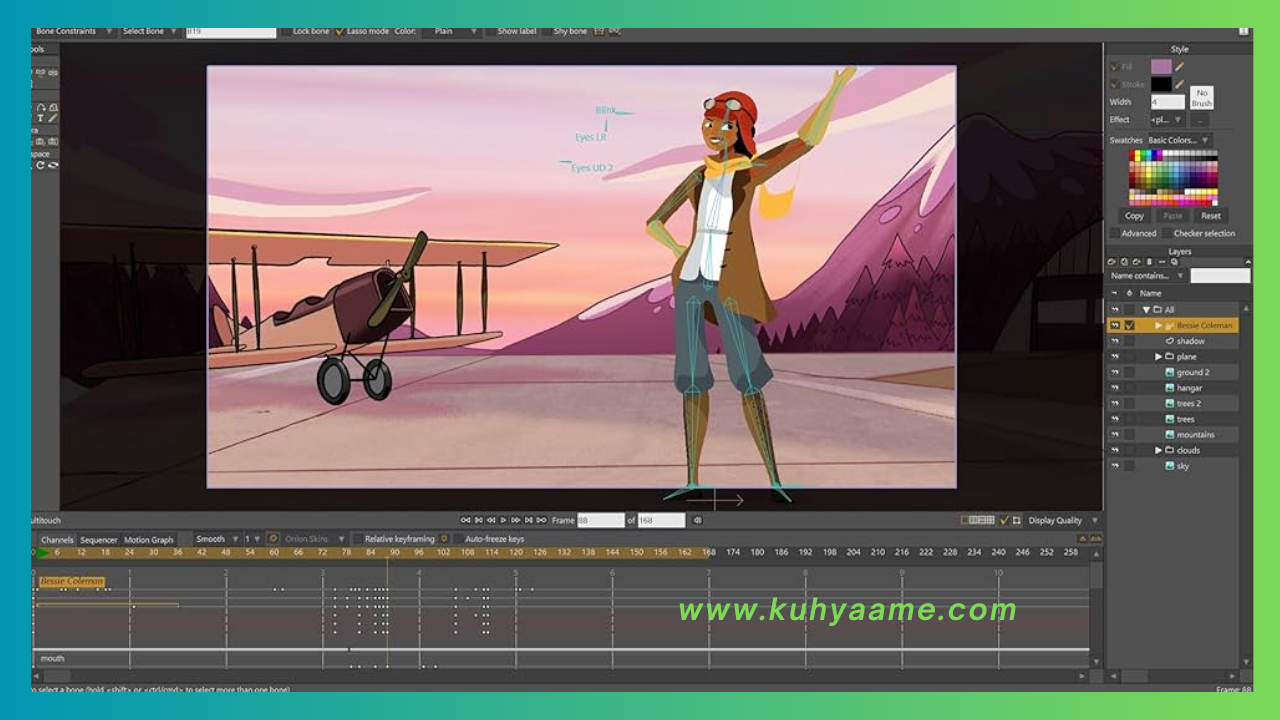Click the Reset button in Style panel
Screen dimensions: 1280x720
coord(1211,215)
